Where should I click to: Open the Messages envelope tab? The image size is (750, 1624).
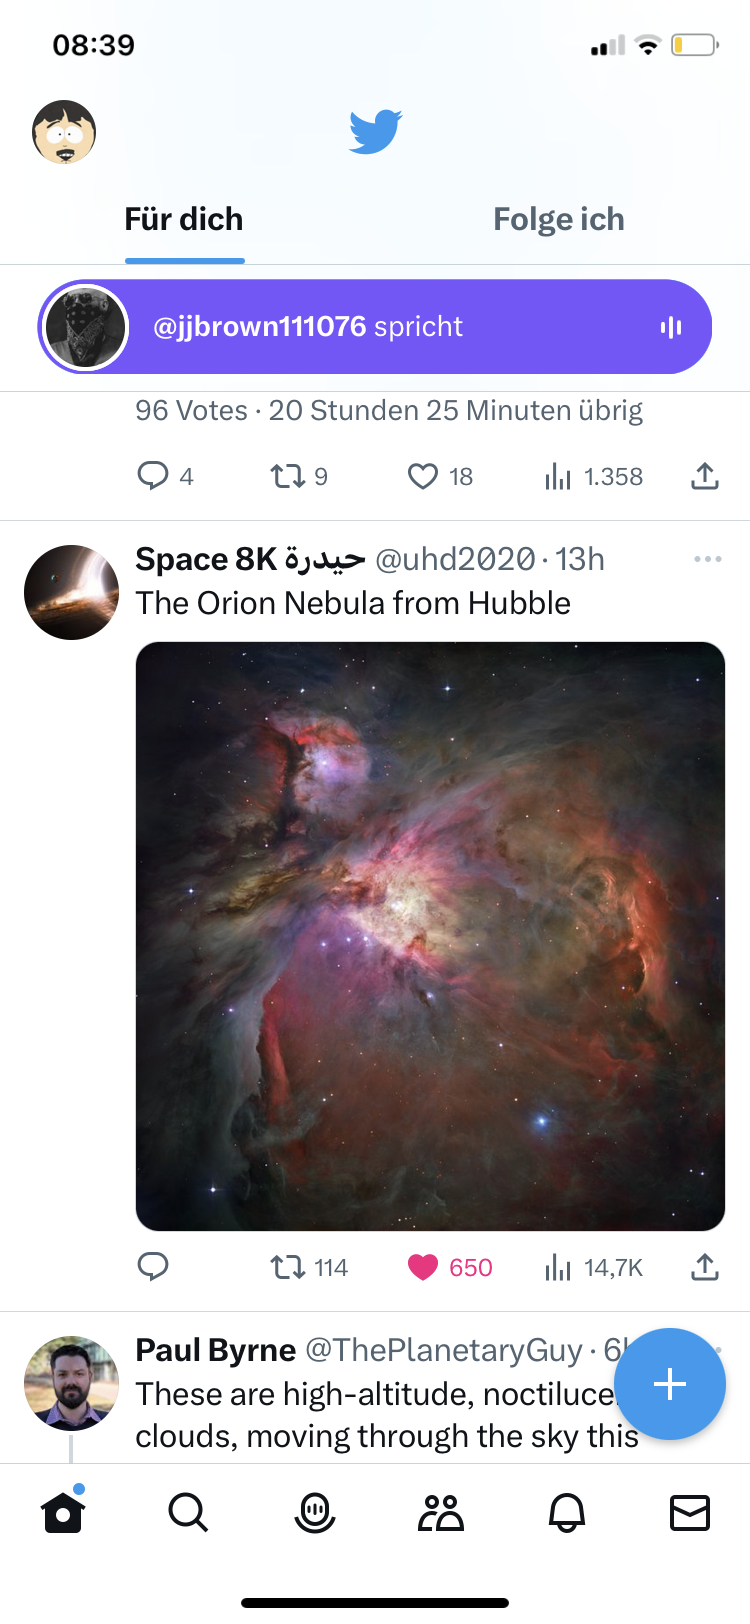coord(690,1512)
